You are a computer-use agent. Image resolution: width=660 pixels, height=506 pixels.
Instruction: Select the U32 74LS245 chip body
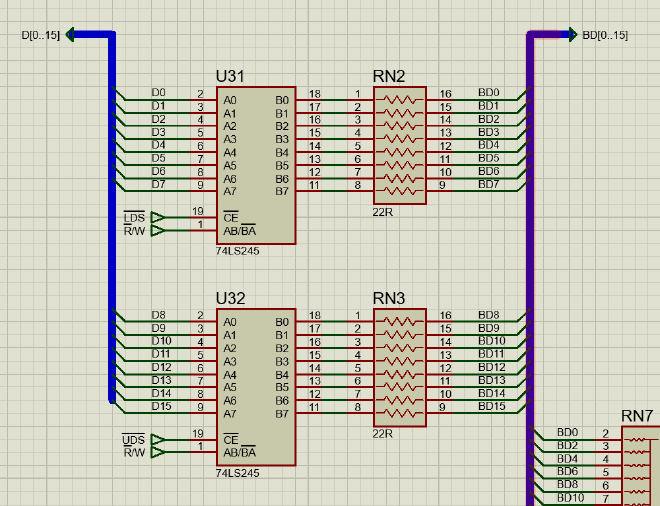[x=255, y=387]
